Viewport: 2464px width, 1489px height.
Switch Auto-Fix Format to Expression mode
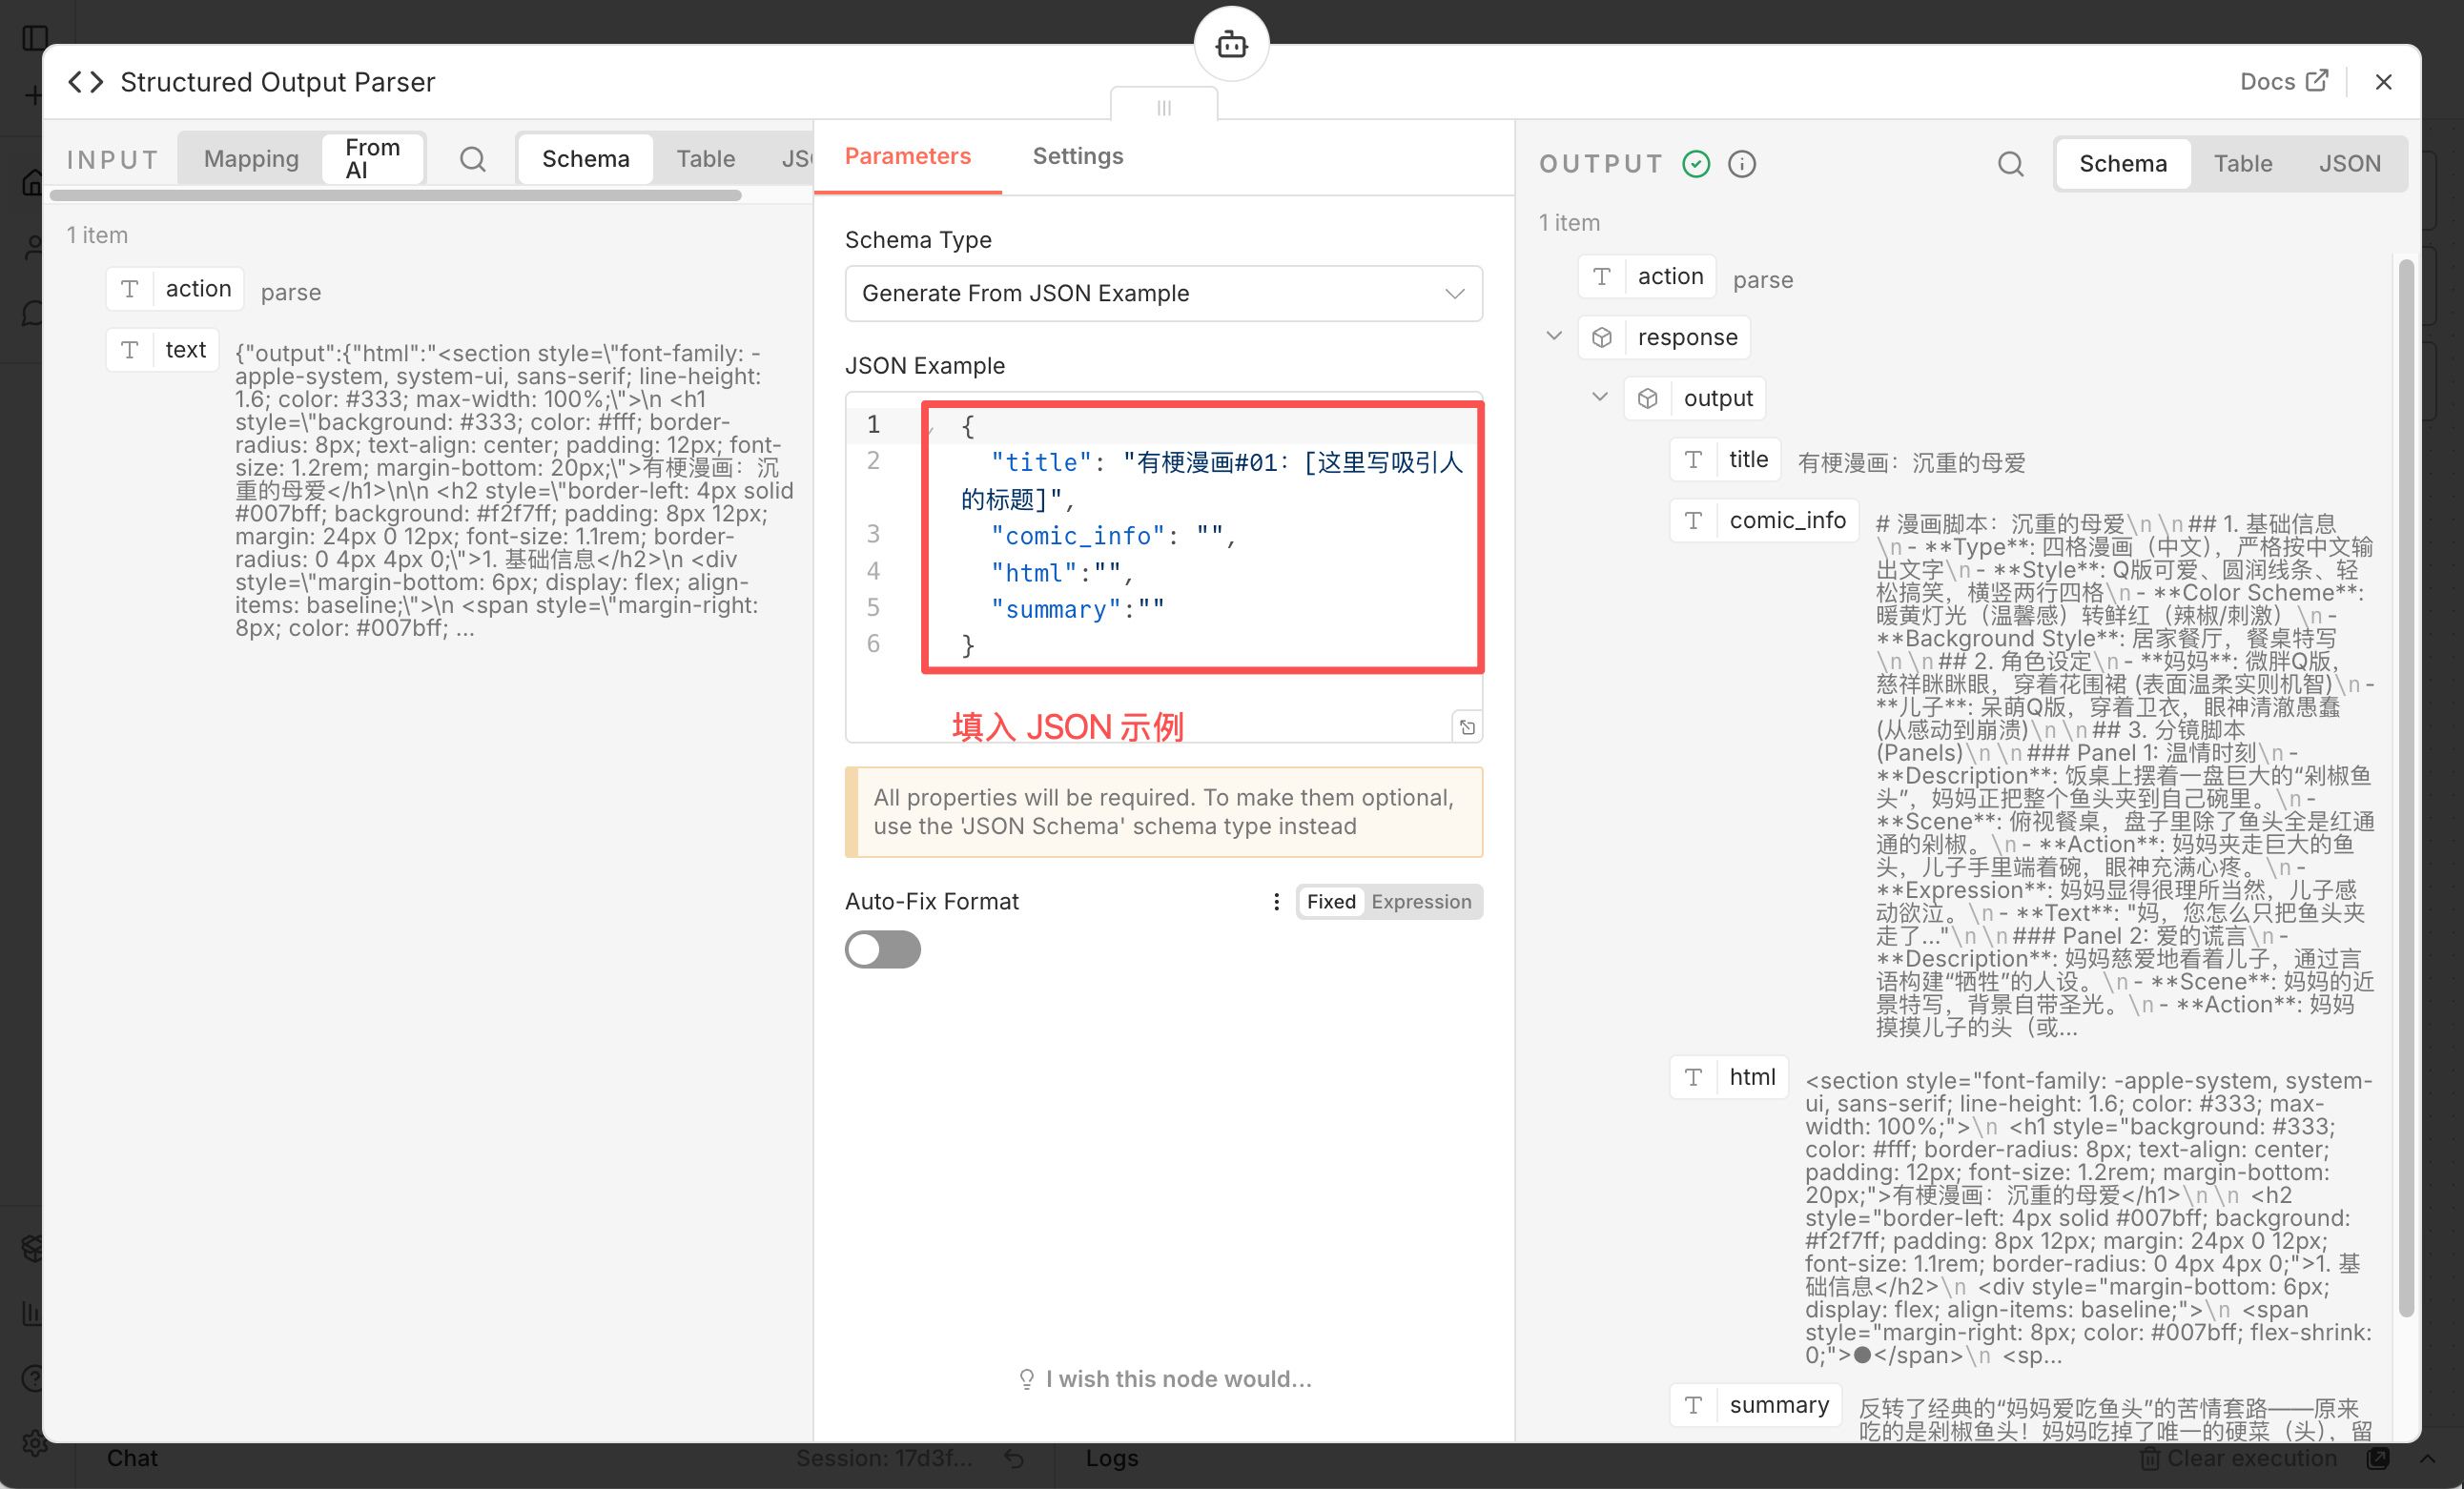[1420, 902]
